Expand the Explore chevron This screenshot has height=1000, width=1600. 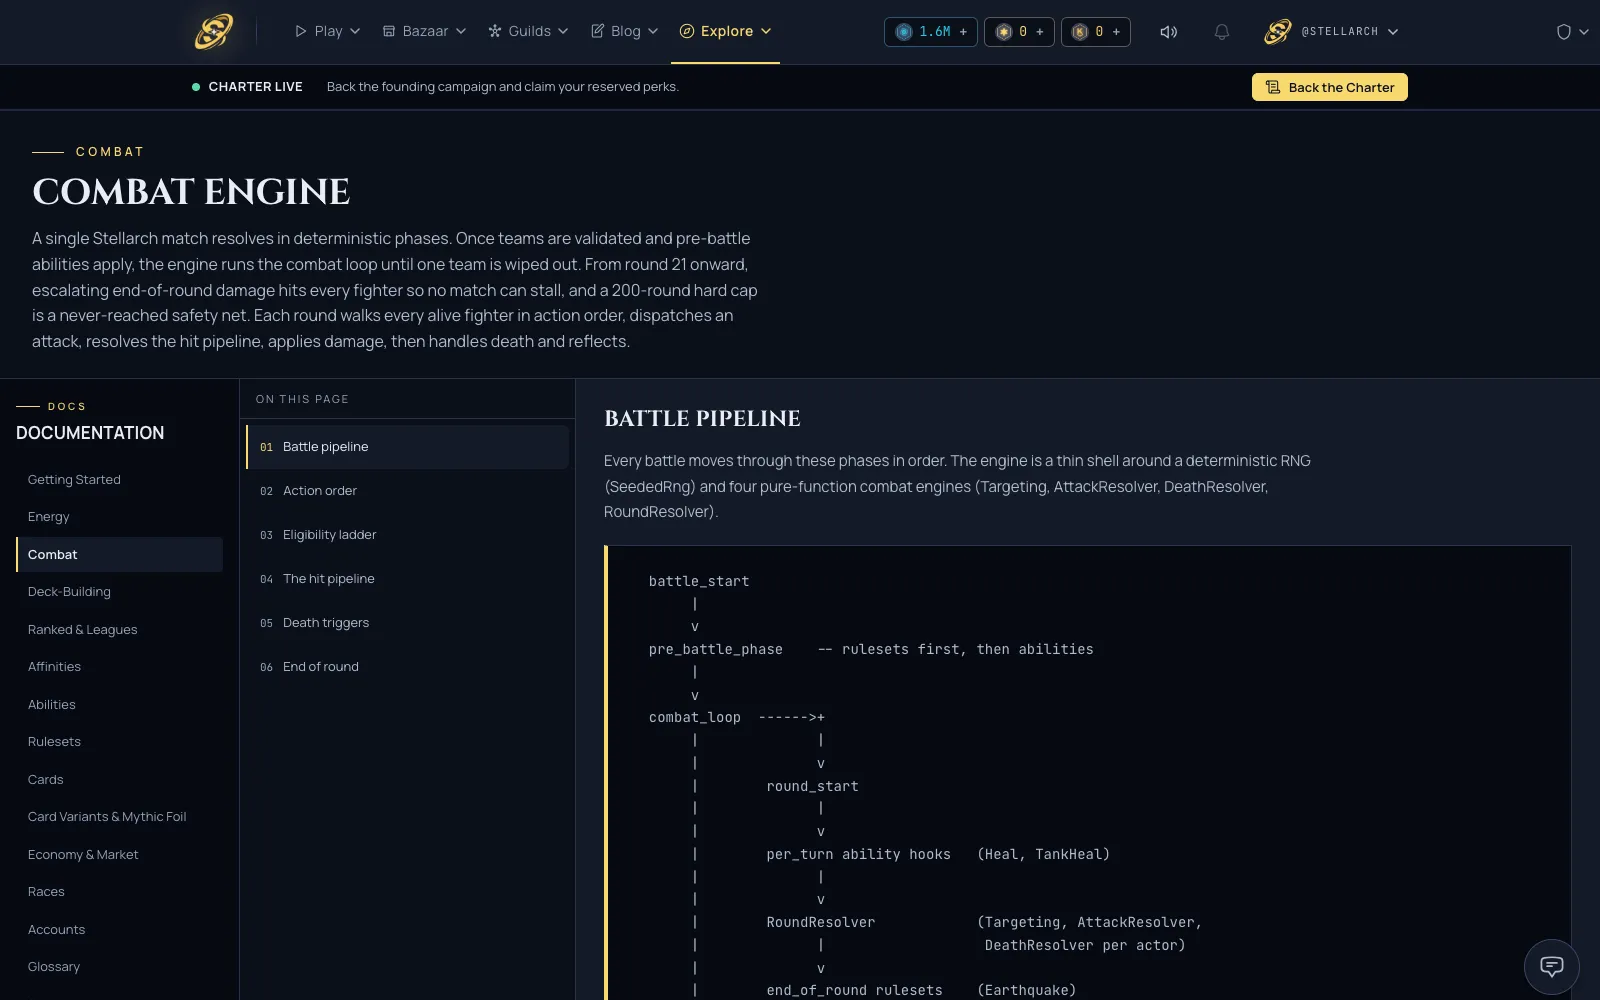tap(766, 31)
